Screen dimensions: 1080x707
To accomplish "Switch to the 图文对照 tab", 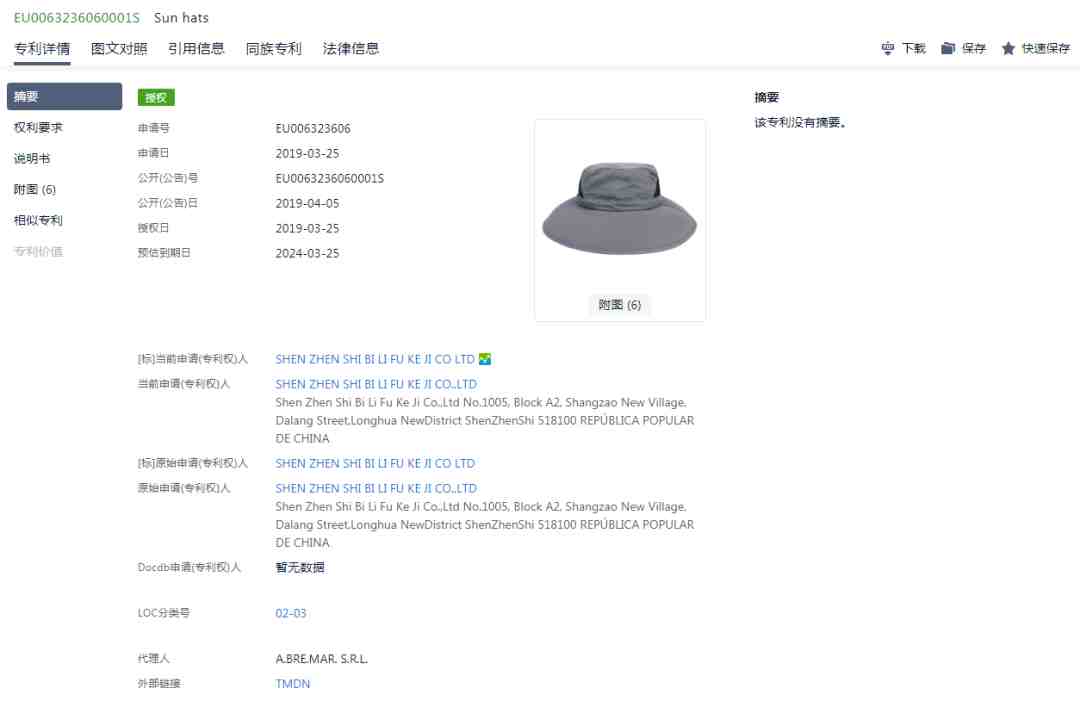I will (x=119, y=49).
